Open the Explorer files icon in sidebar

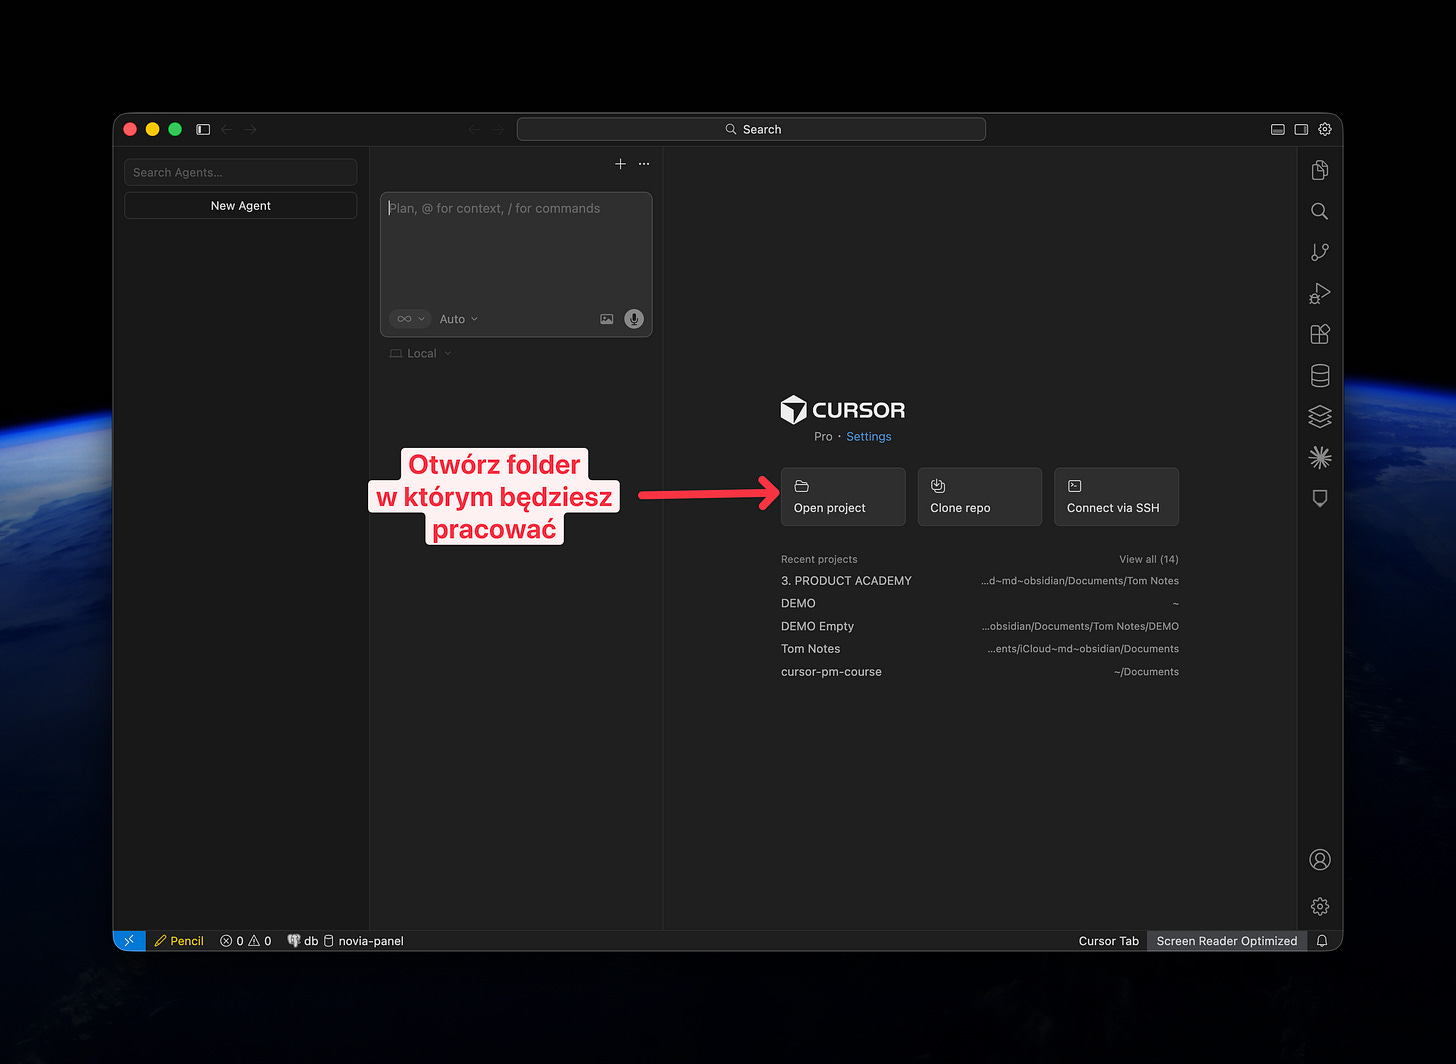click(1320, 170)
